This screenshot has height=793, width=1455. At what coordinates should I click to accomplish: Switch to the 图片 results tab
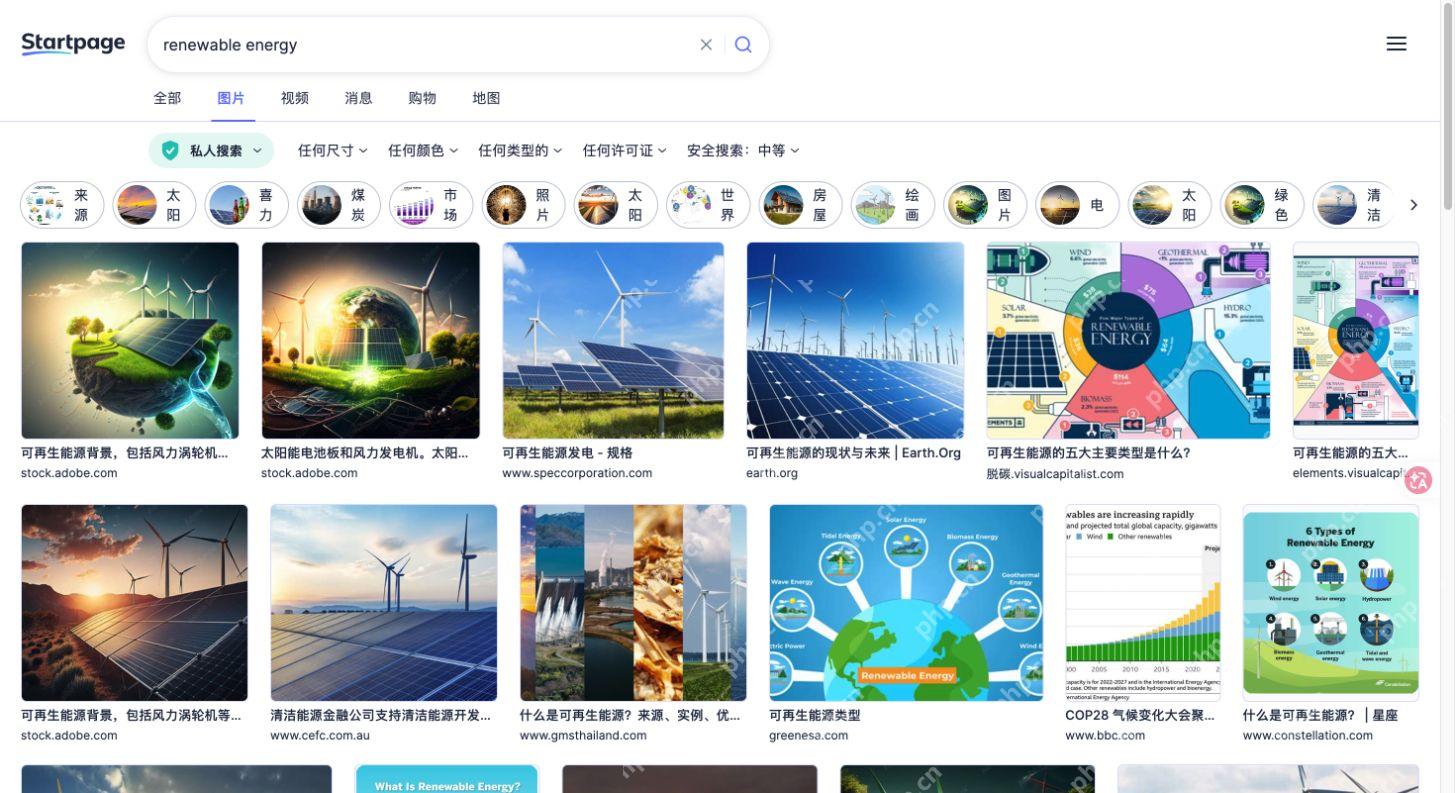231,98
